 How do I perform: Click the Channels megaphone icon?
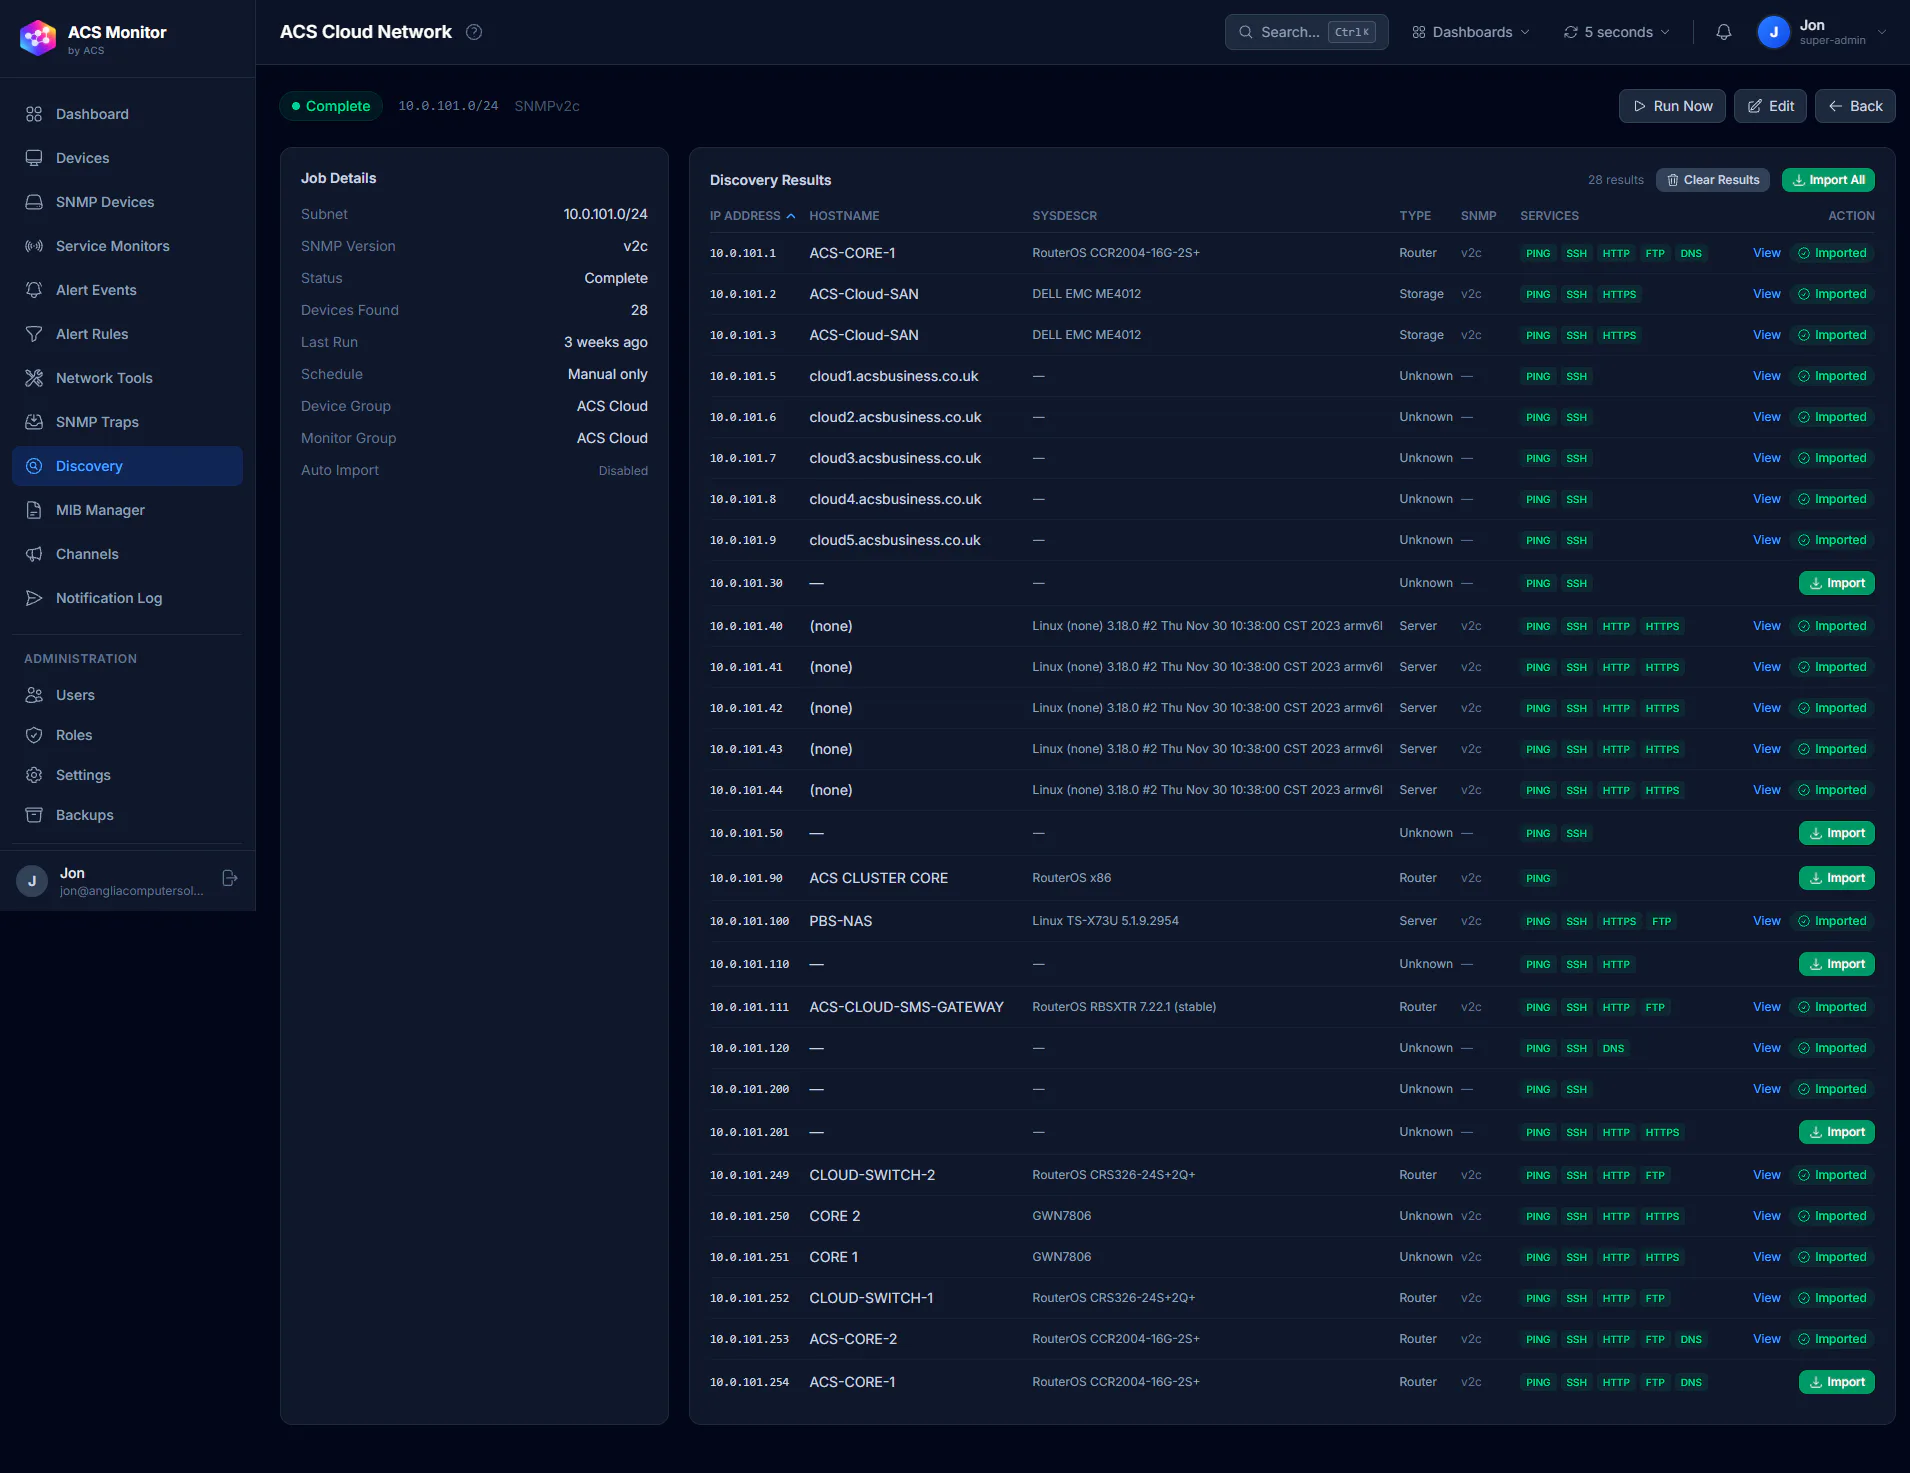point(34,554)
